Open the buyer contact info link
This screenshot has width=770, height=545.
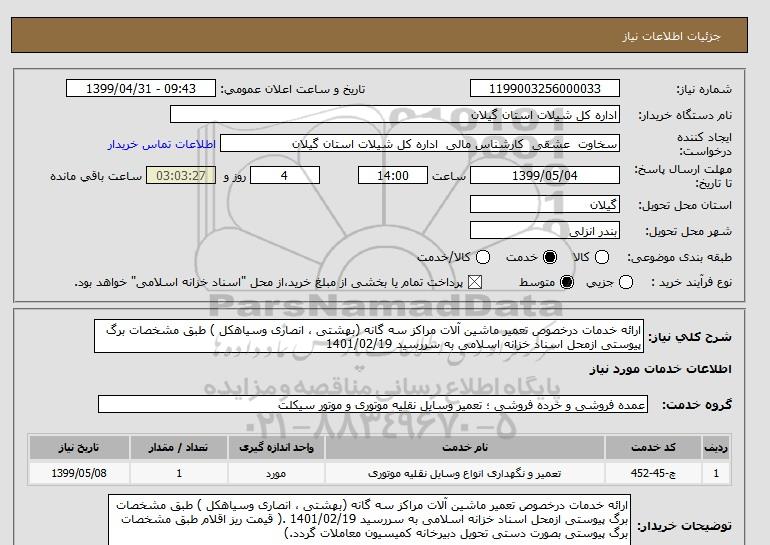point(162,145)
